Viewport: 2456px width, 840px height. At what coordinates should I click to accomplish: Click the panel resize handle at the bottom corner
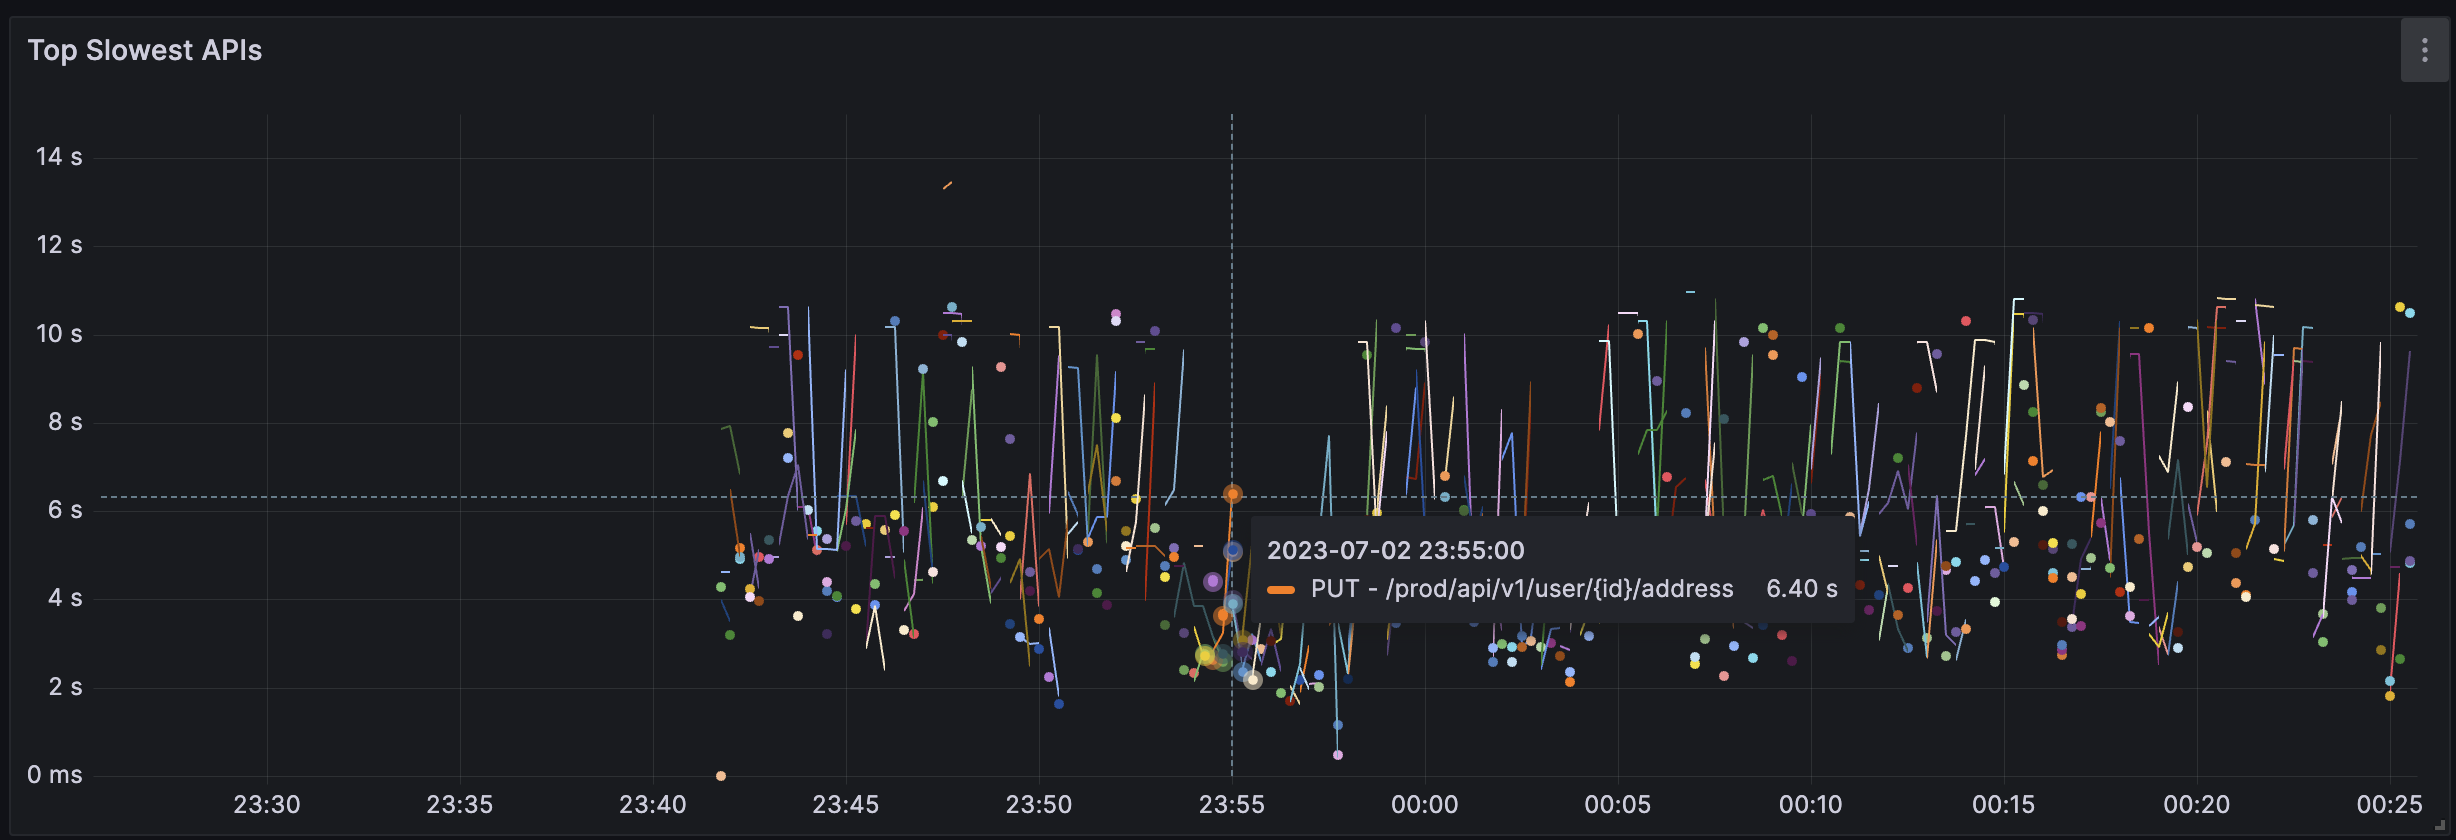(x=2440, y=826)
